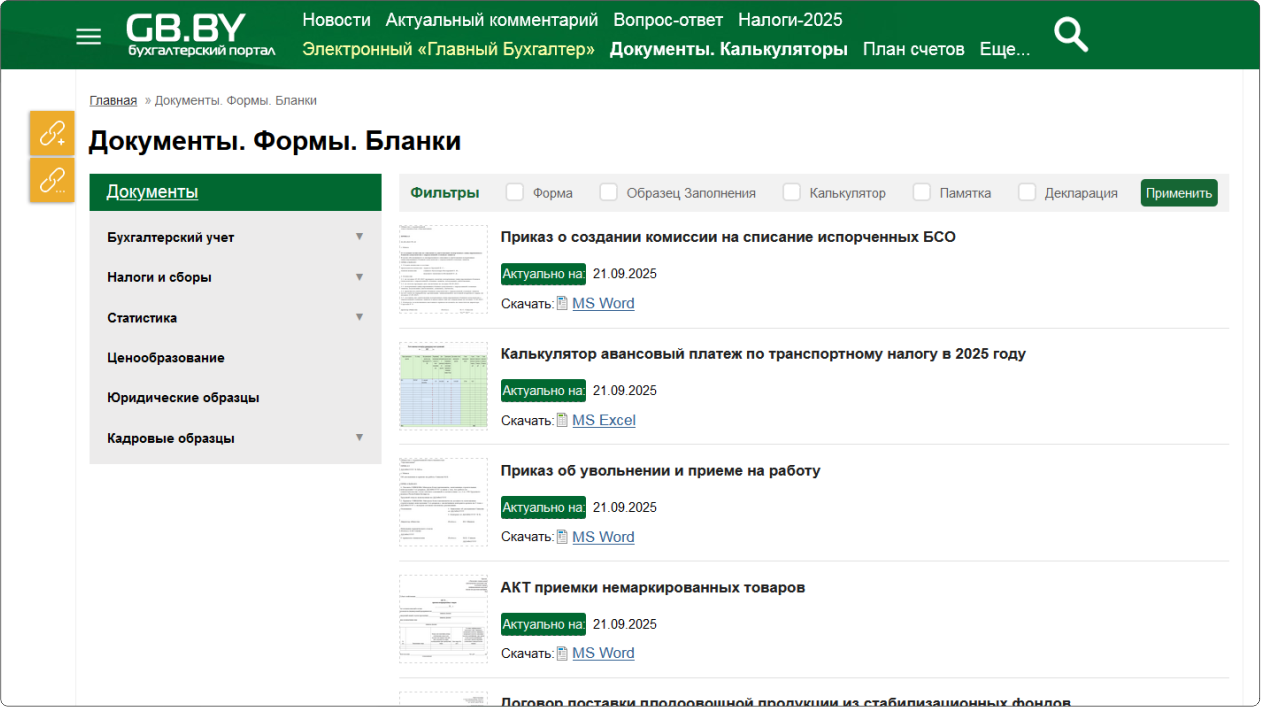Click file icon beside MS Excel link

point(562,421)
